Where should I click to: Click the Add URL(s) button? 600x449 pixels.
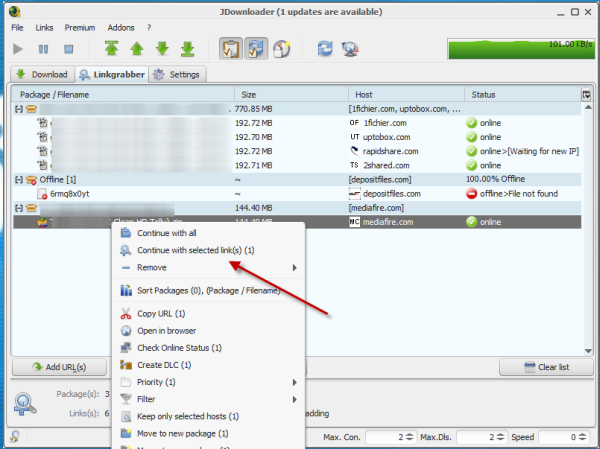point(58,367)
